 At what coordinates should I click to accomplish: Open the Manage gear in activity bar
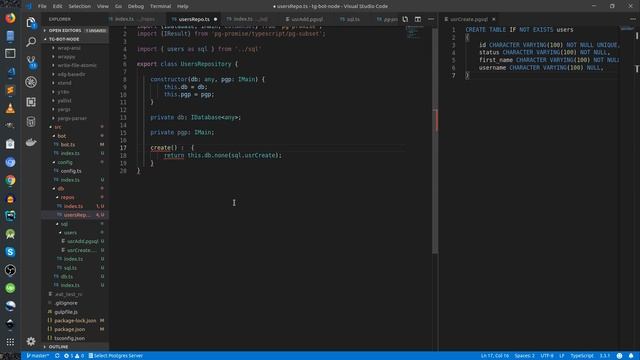click(x=31, y=341)
